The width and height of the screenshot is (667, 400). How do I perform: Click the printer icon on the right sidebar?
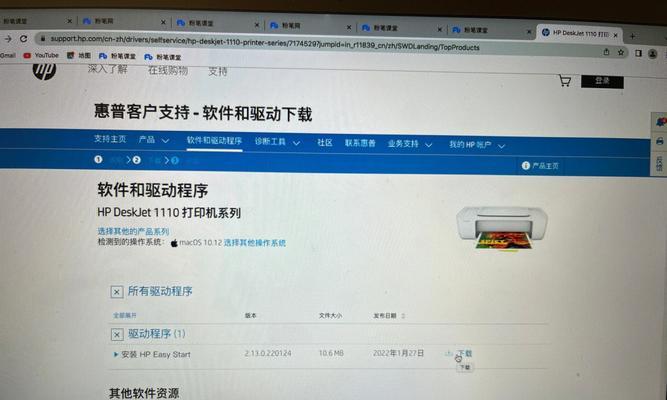pyautogui.click(x=659, y=141)
